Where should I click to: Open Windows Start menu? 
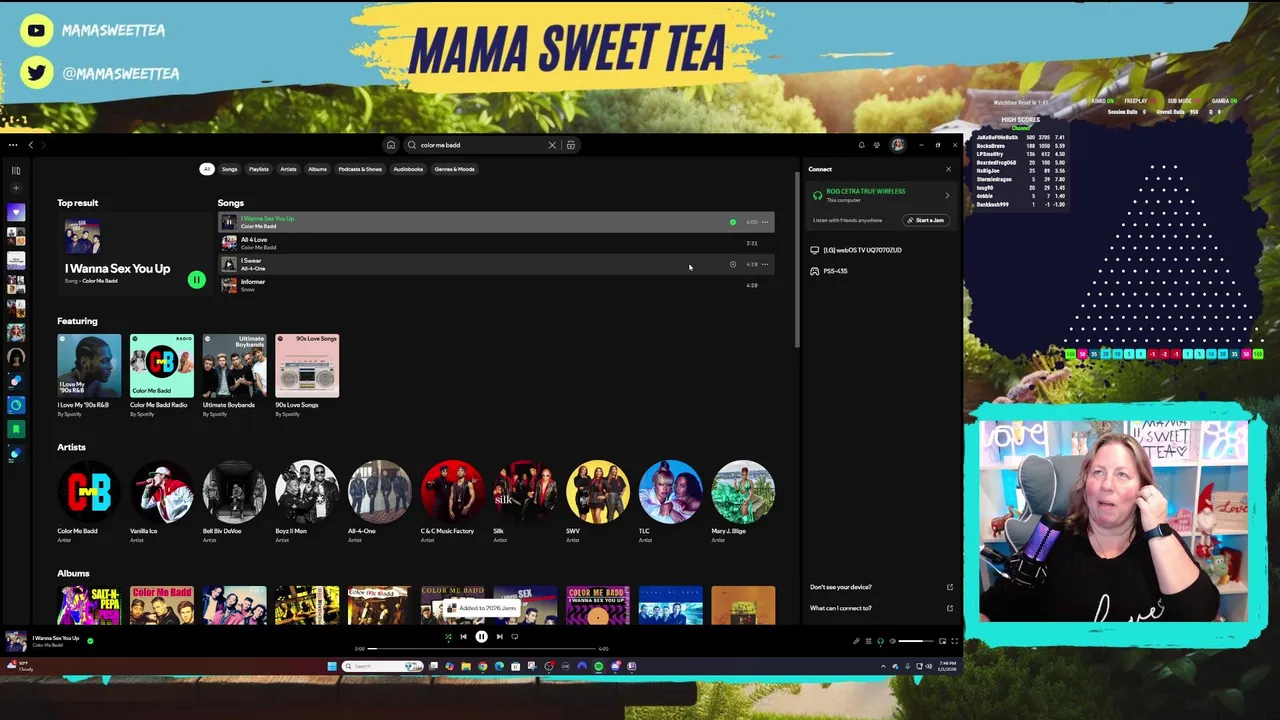tap(332, 666)
